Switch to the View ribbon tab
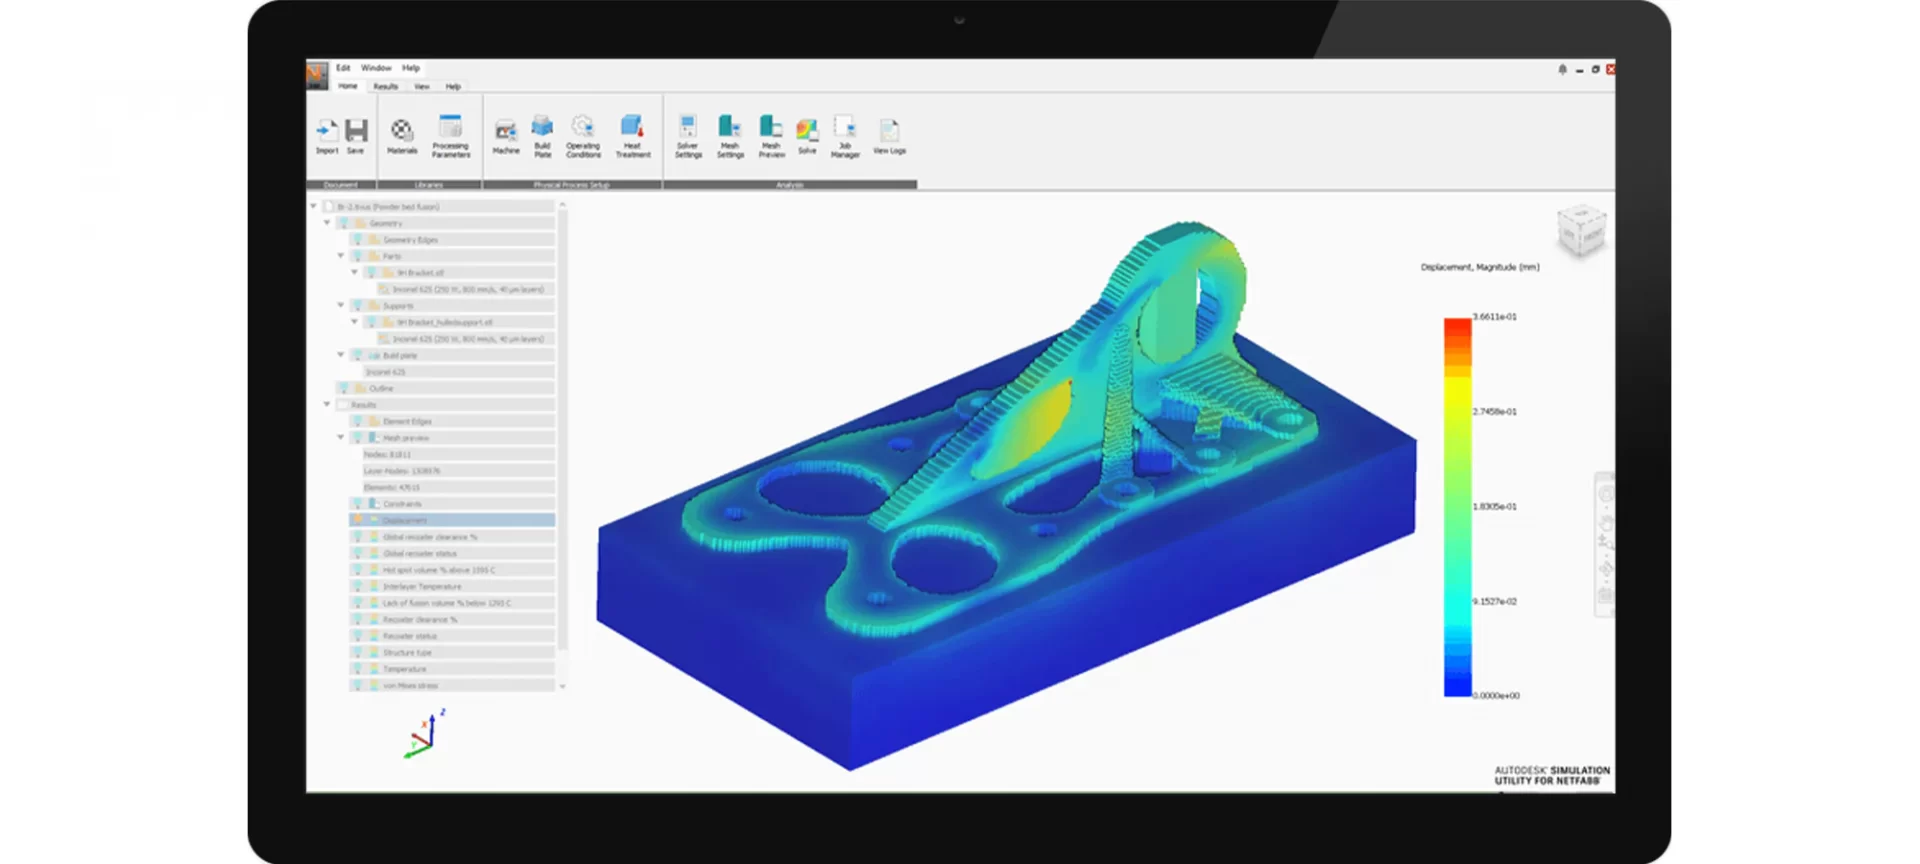Screen dimensions: 1920x864 tap(422, 86)
